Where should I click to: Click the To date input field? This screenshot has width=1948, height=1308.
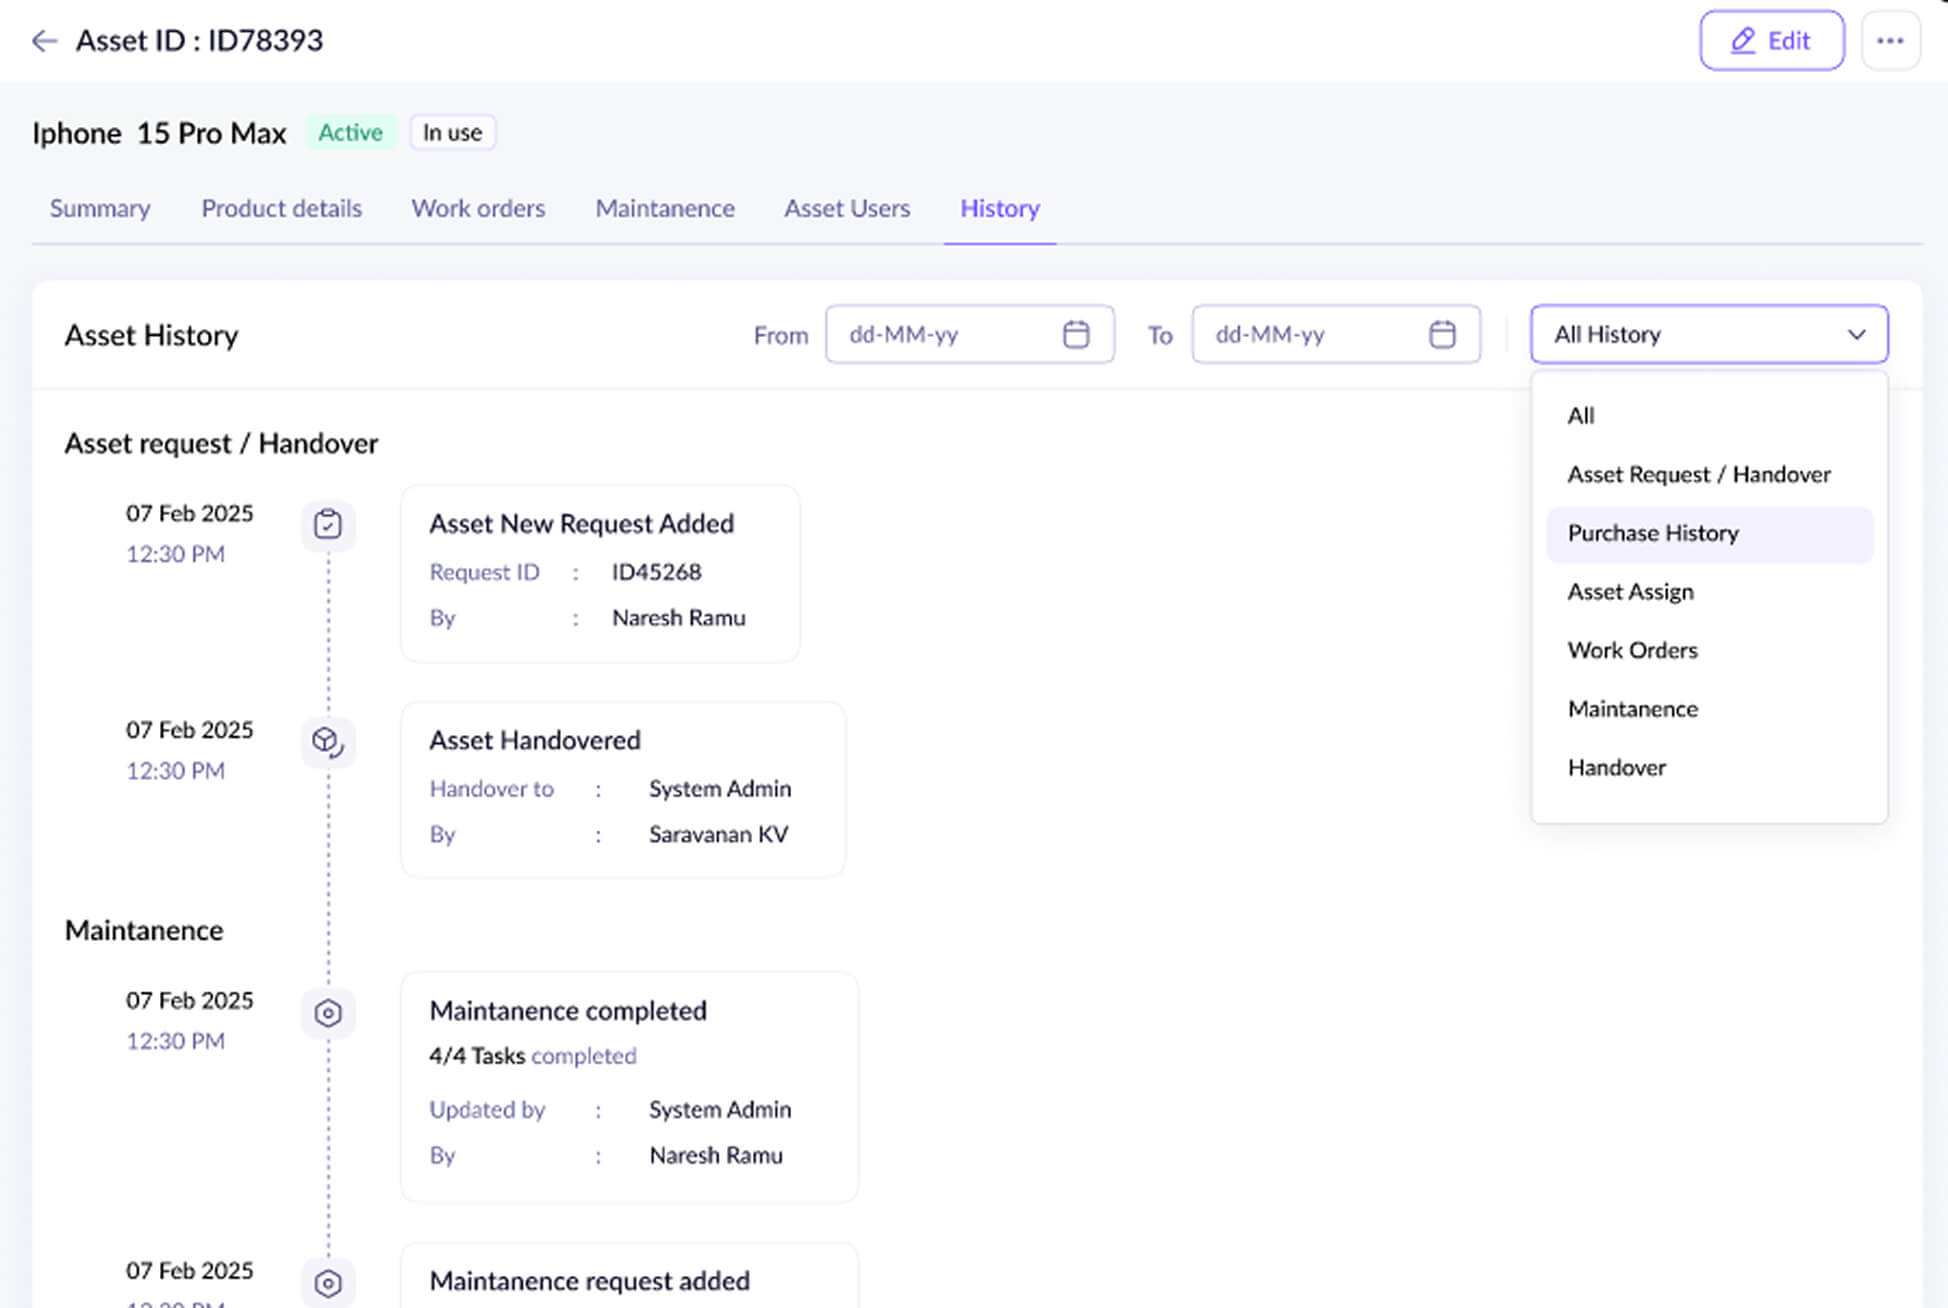[1335, 334]
